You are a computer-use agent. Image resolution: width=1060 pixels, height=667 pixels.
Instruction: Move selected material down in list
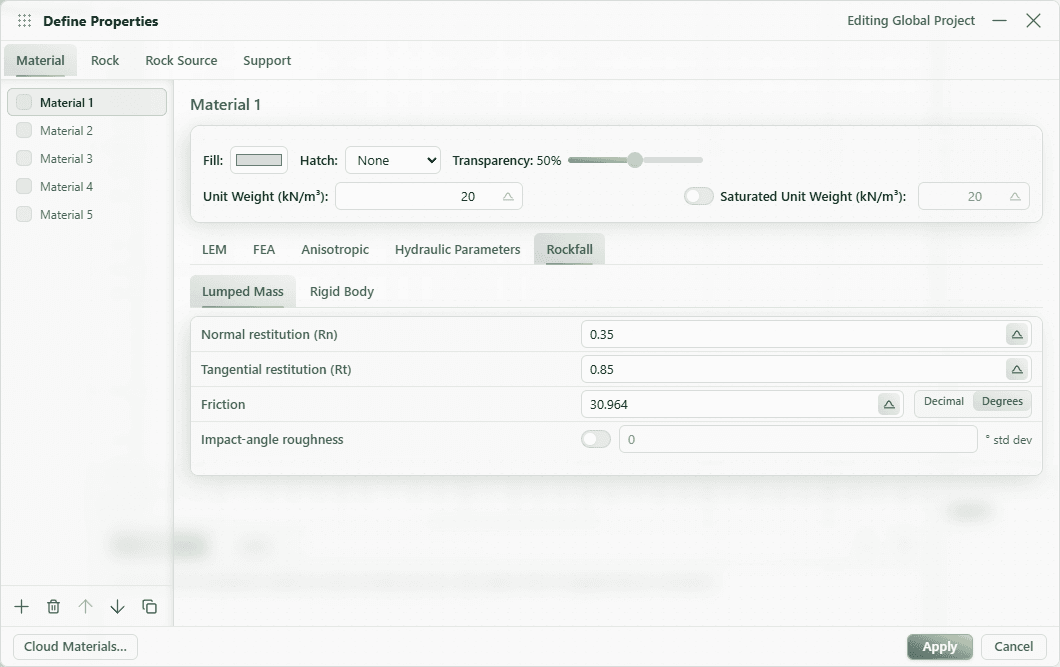tap(117, 607)
